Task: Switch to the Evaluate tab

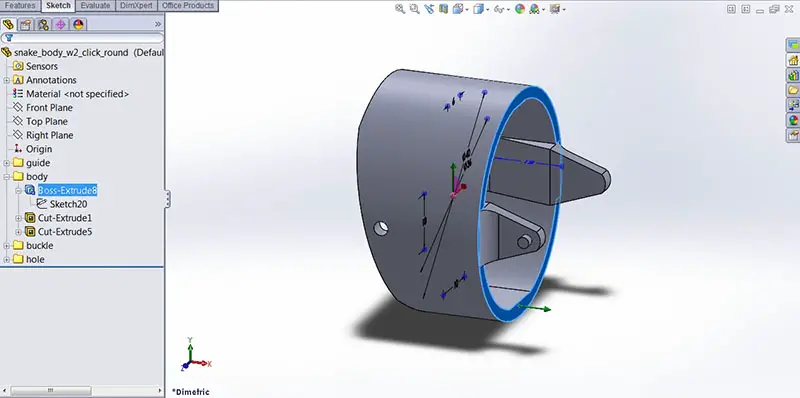Action: [x=95, y=6]
